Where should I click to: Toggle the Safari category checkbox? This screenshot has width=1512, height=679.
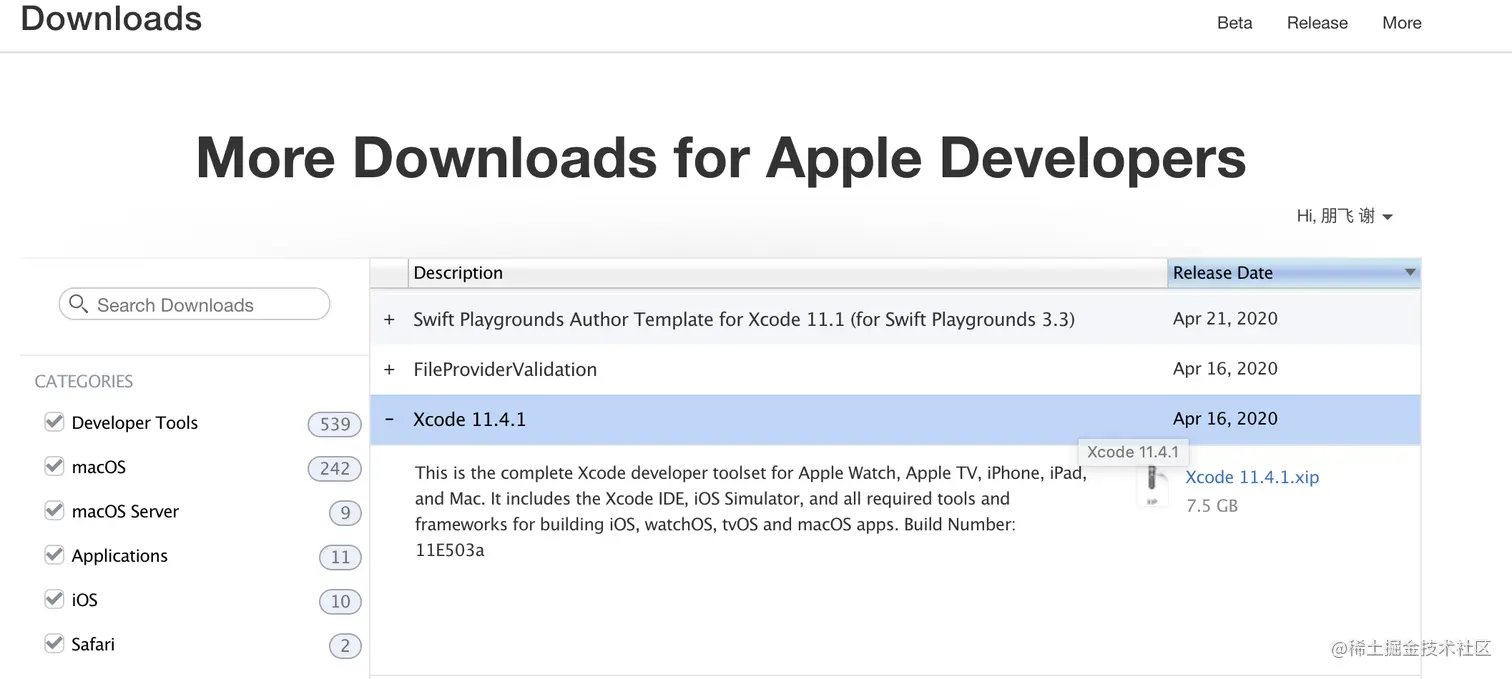click(x=54, y=643)
